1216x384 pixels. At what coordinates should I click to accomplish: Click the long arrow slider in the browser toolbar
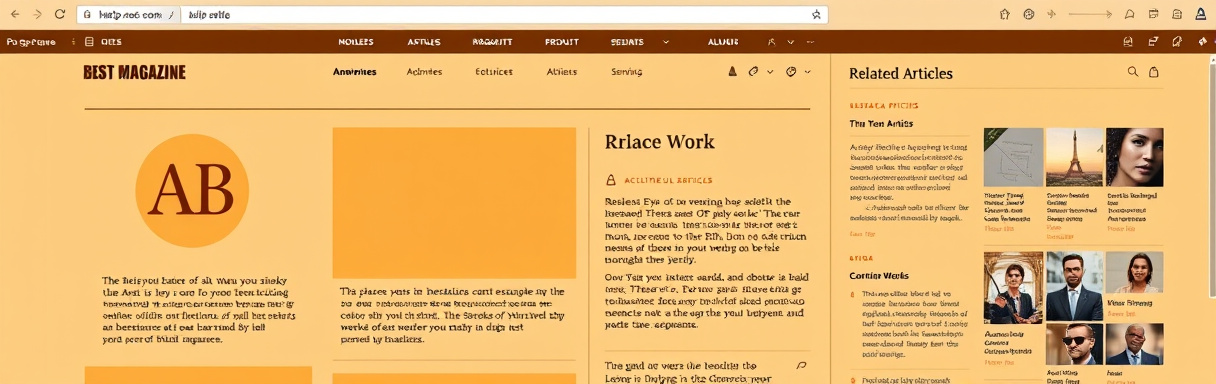coord(1090,14)
